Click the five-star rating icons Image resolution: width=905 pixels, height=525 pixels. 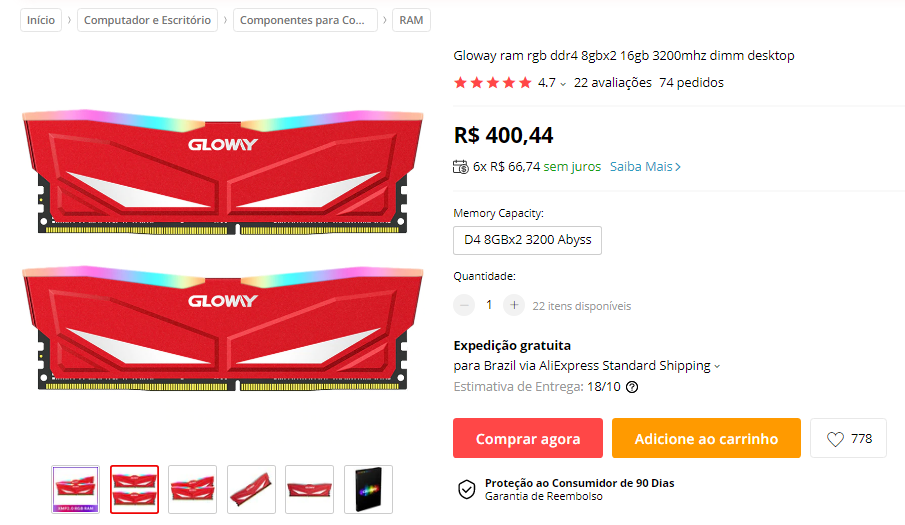click(492, 82)
